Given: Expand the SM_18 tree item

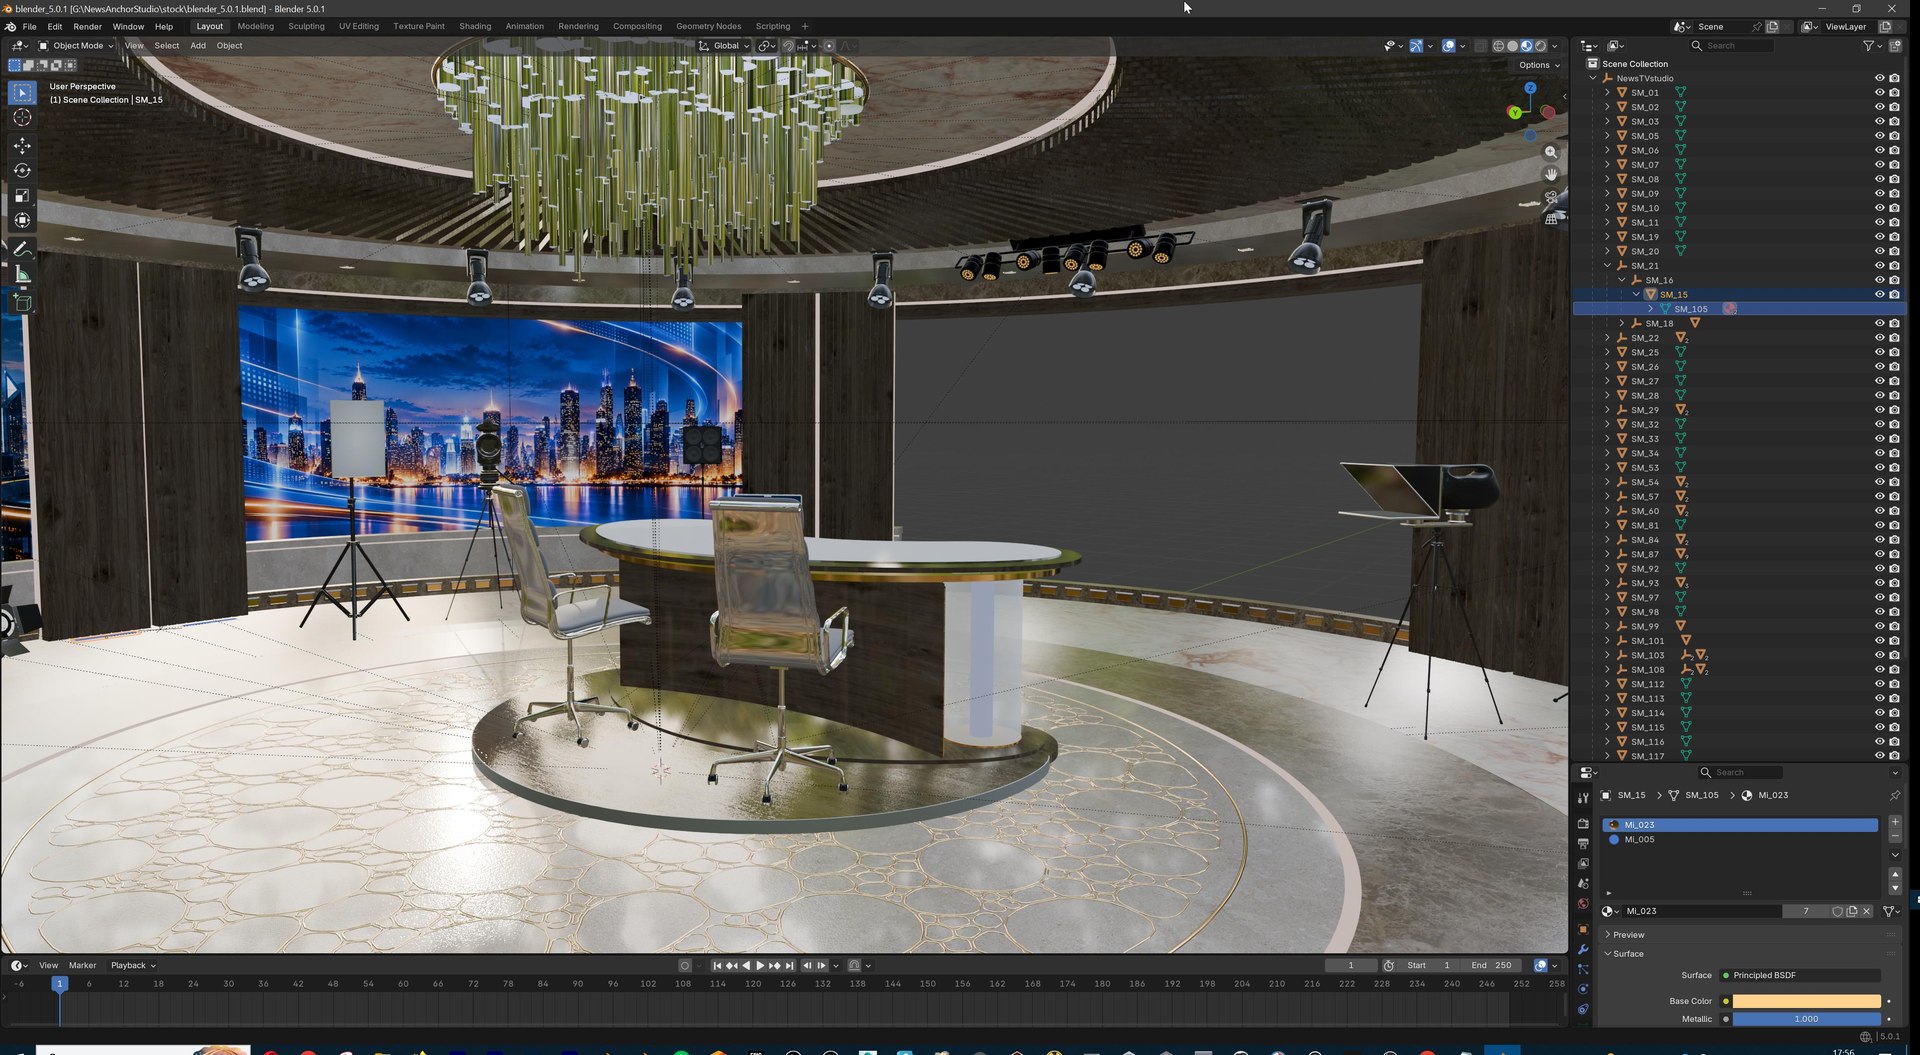Looking at the screenshot, I should click(1622, 324).
